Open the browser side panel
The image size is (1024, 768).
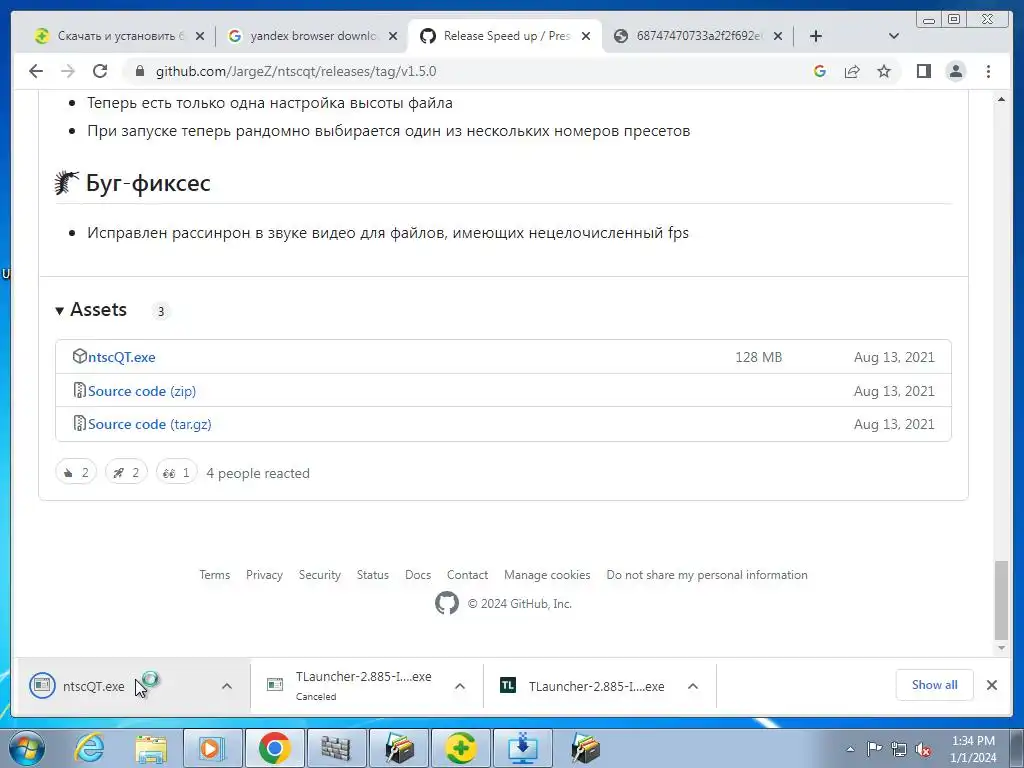(923, 71)
